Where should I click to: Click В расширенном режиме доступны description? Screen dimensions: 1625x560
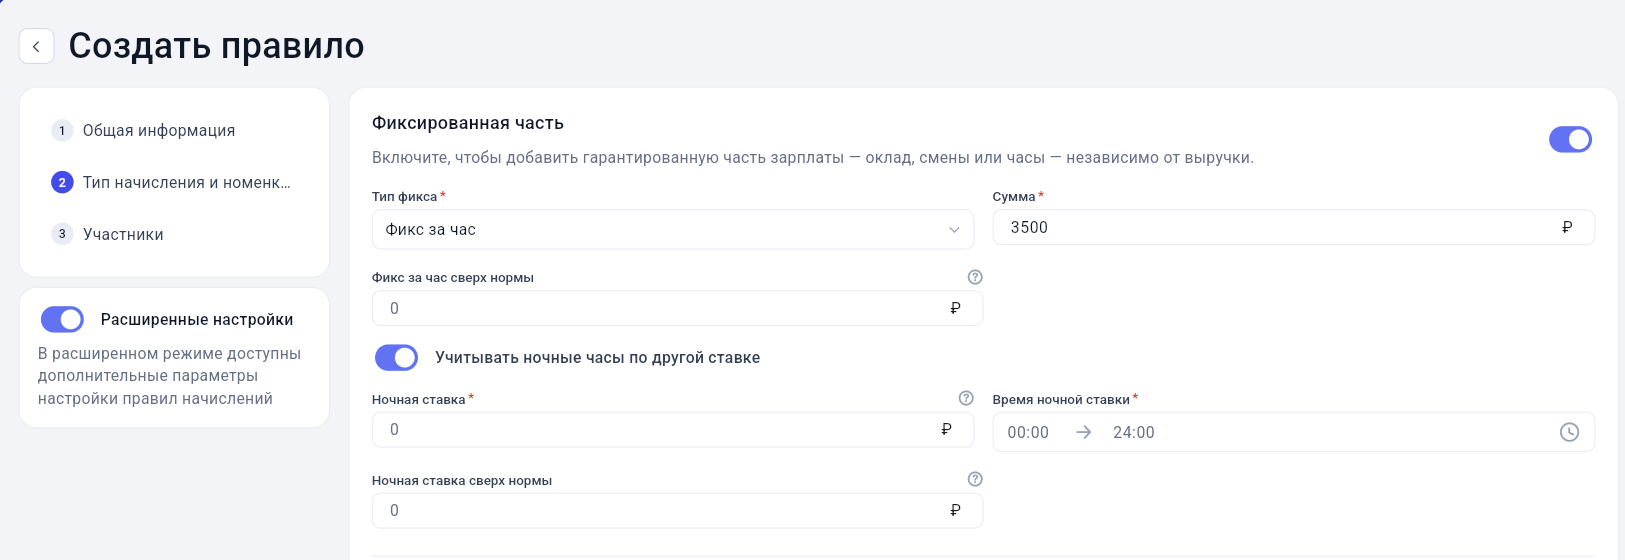(170, 376)
